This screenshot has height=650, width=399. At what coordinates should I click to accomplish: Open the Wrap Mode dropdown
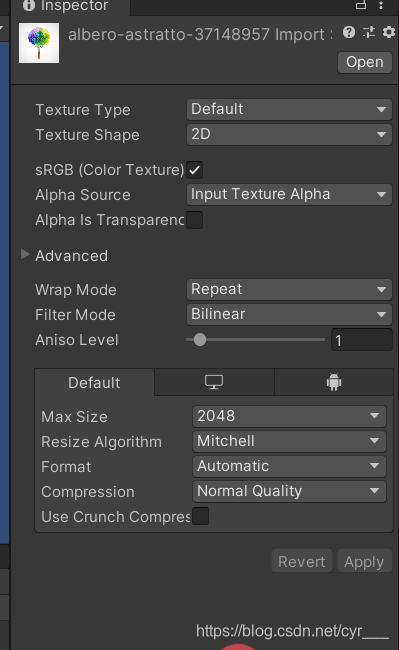coord(289,289)
